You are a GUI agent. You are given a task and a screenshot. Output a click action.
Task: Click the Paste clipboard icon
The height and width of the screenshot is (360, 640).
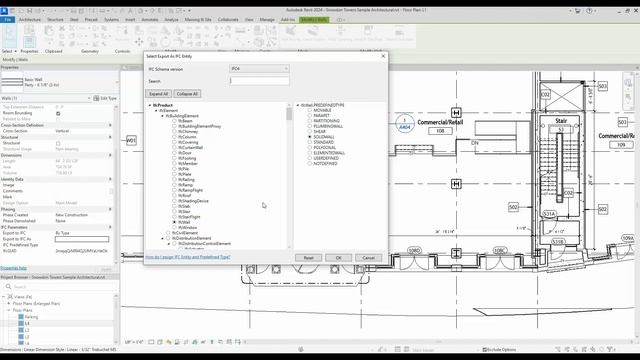click(49, 32)
